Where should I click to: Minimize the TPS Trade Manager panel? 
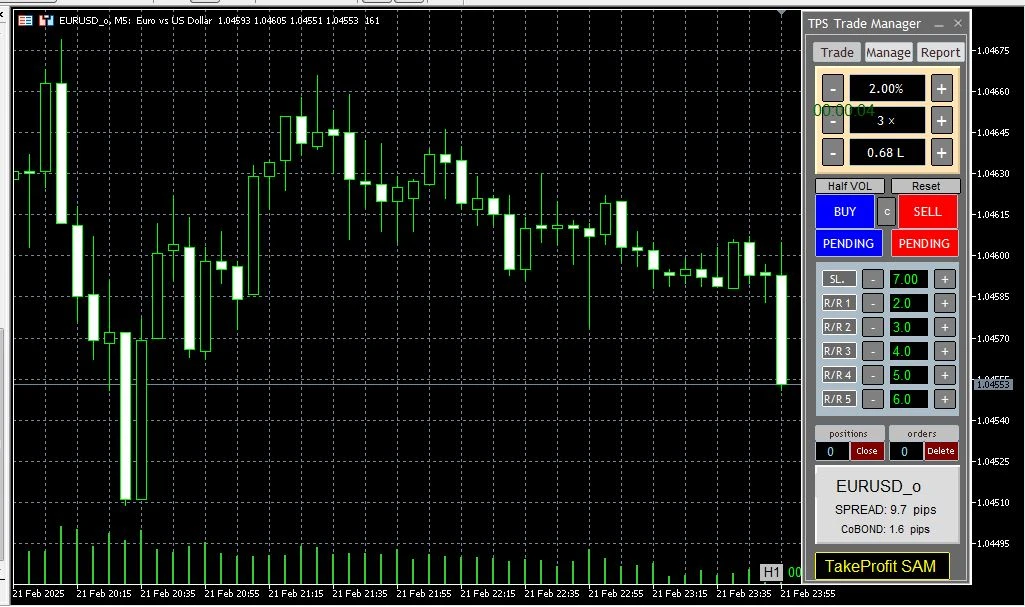939,23
